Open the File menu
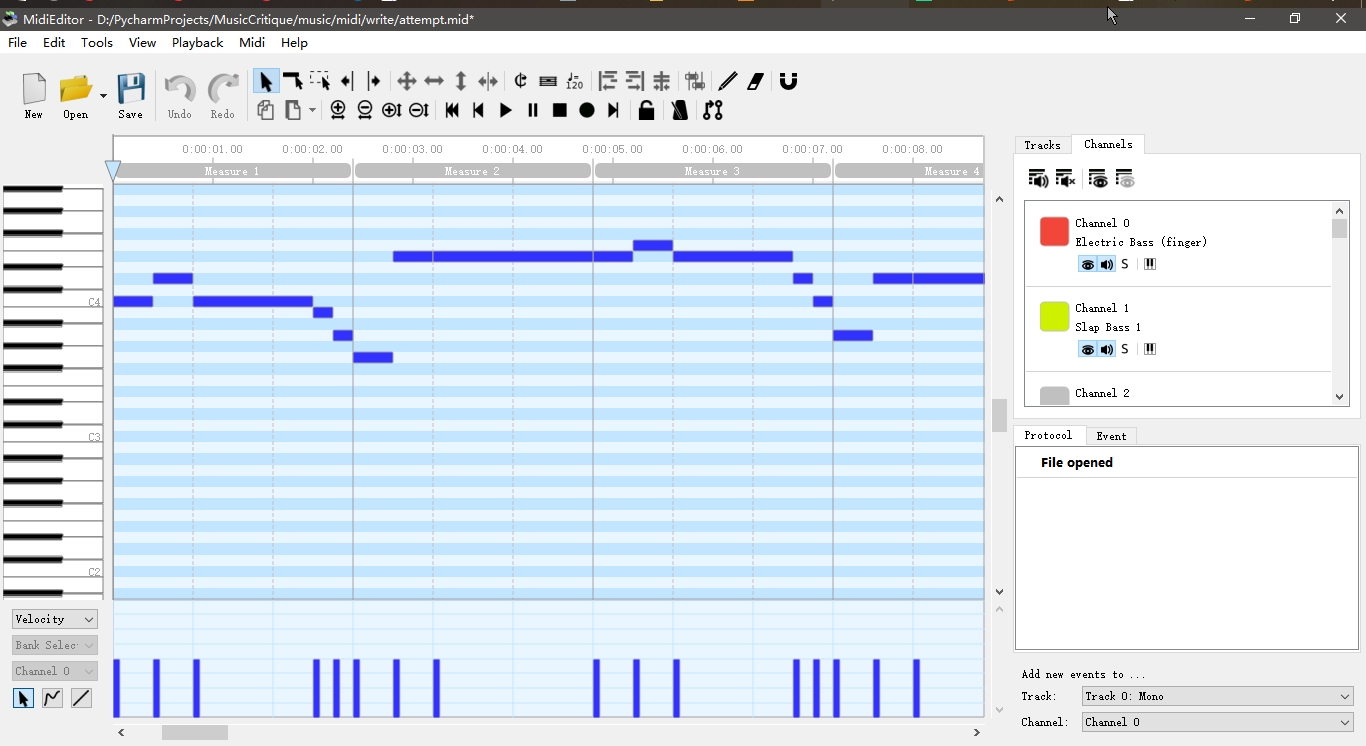Image resolution: width=1366 pixels, height=746 pixels. click(x=18, y=43)
